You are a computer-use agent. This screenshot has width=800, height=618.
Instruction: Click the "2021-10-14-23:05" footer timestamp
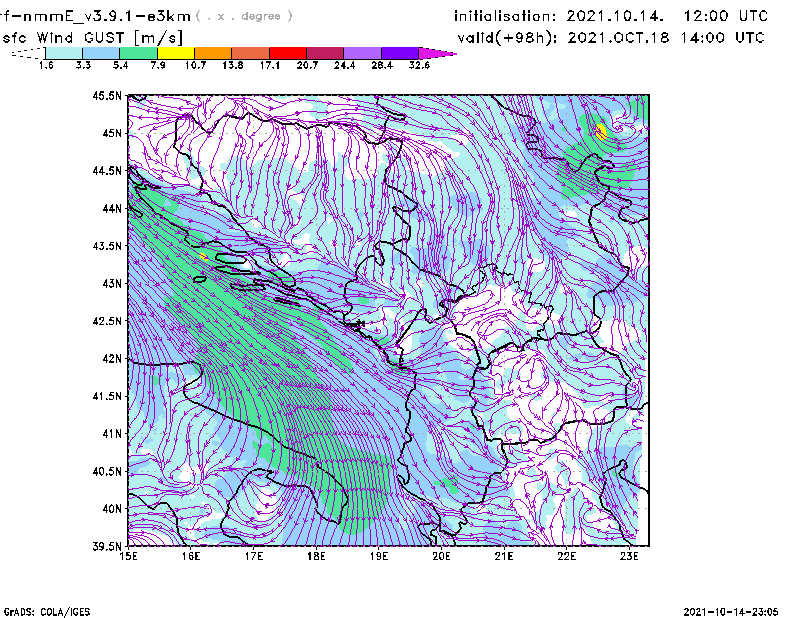point(731,612)
